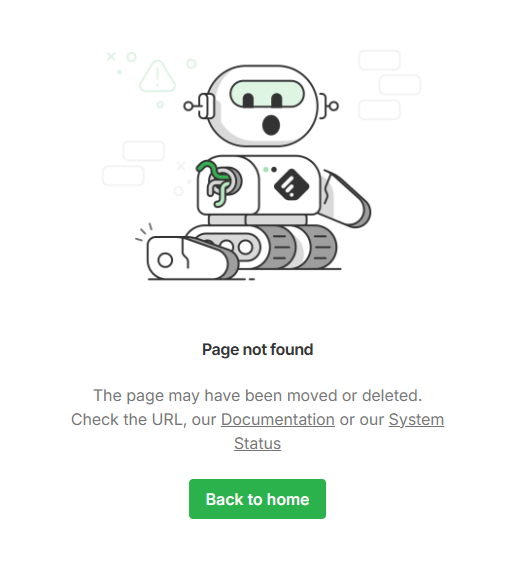
Task: Click the robot's surprised face
Action: 263,106
